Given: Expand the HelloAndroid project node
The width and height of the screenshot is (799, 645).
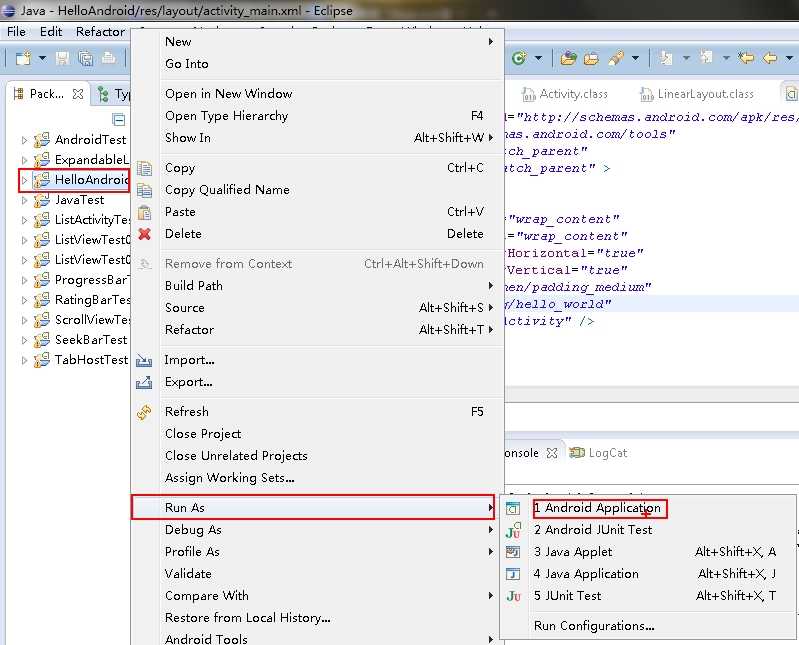Looking at the screenshot, I should pos(24,180).
